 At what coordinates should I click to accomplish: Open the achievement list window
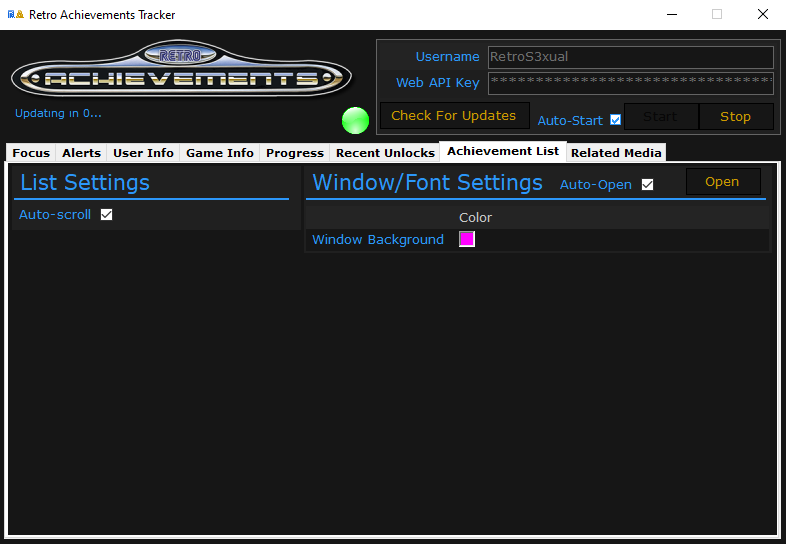[x=722, y=182]
